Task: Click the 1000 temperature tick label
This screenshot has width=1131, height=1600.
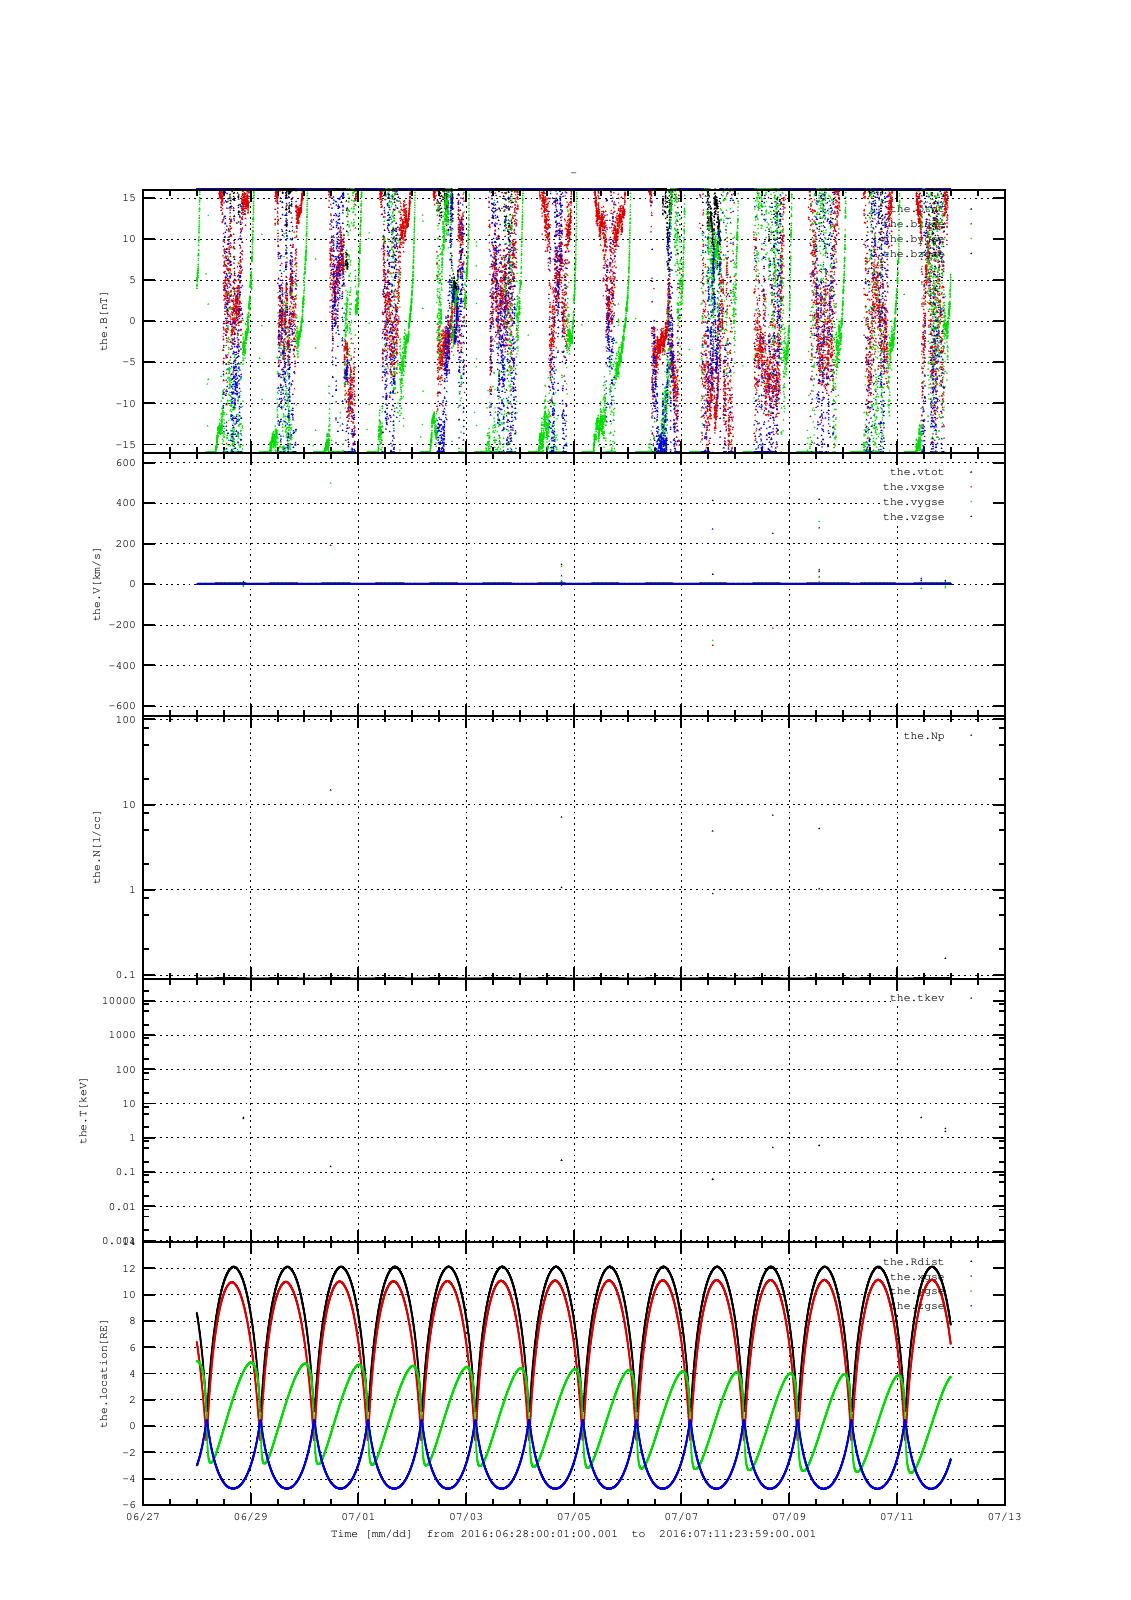Action: click(122, 1035)
